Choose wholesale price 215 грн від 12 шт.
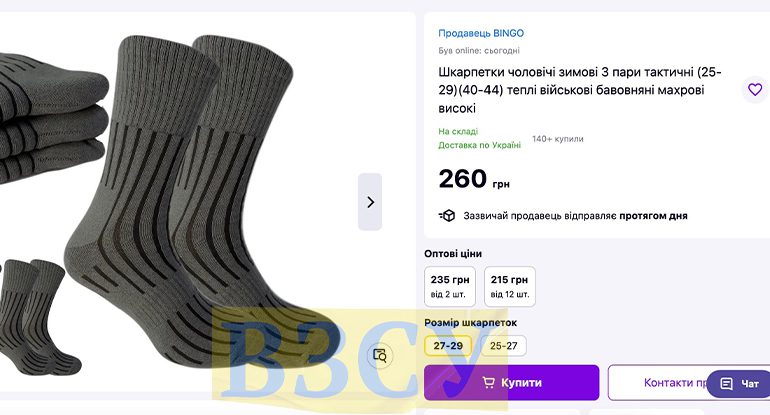The image size is (770, 415). point(510,286)
